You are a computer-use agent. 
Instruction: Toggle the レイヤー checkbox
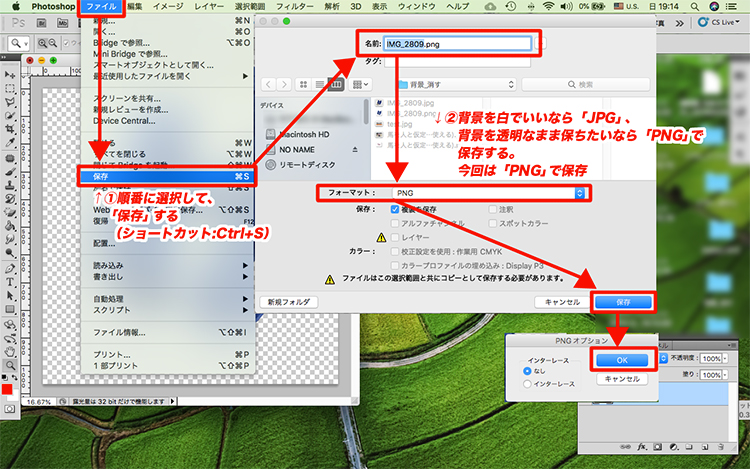[395, 237]
